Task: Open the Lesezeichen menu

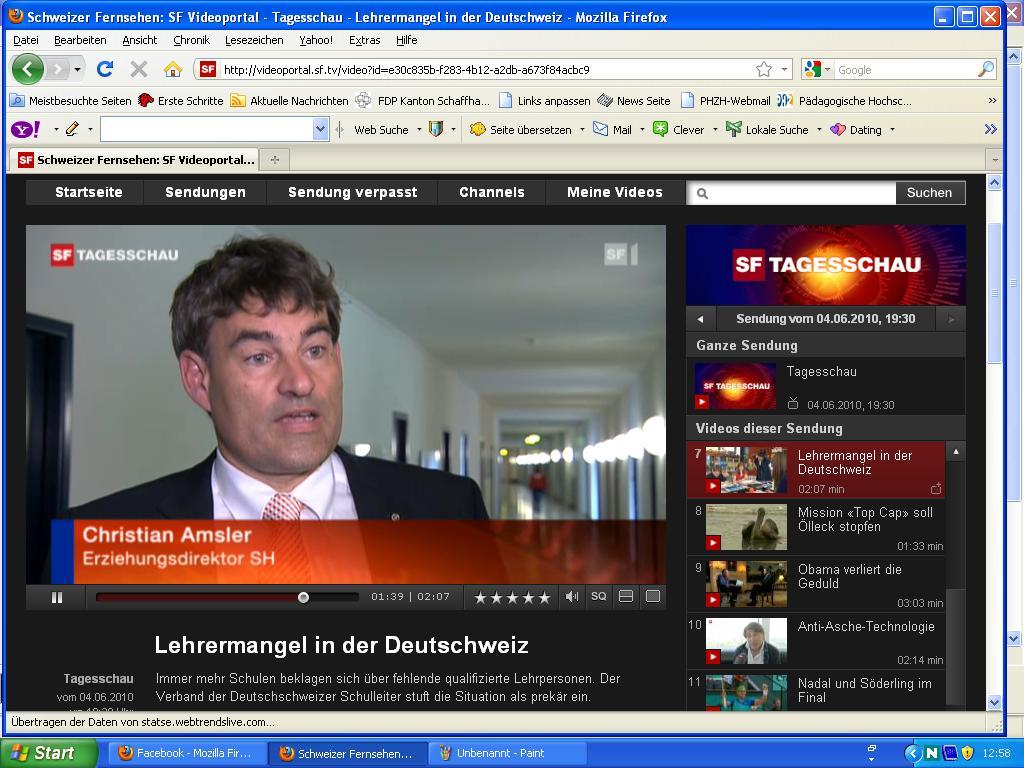Action: point(253,40)
